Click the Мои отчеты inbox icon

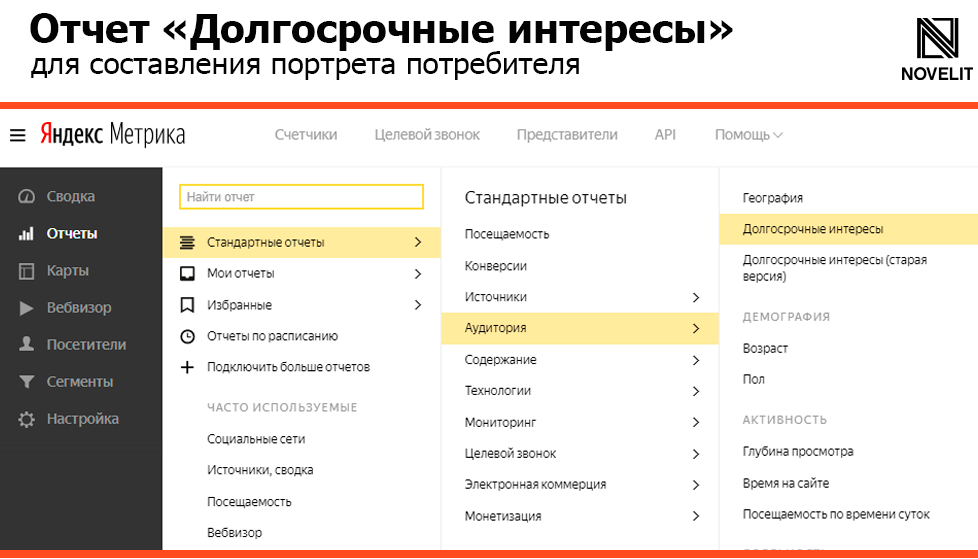pos(187,273)
